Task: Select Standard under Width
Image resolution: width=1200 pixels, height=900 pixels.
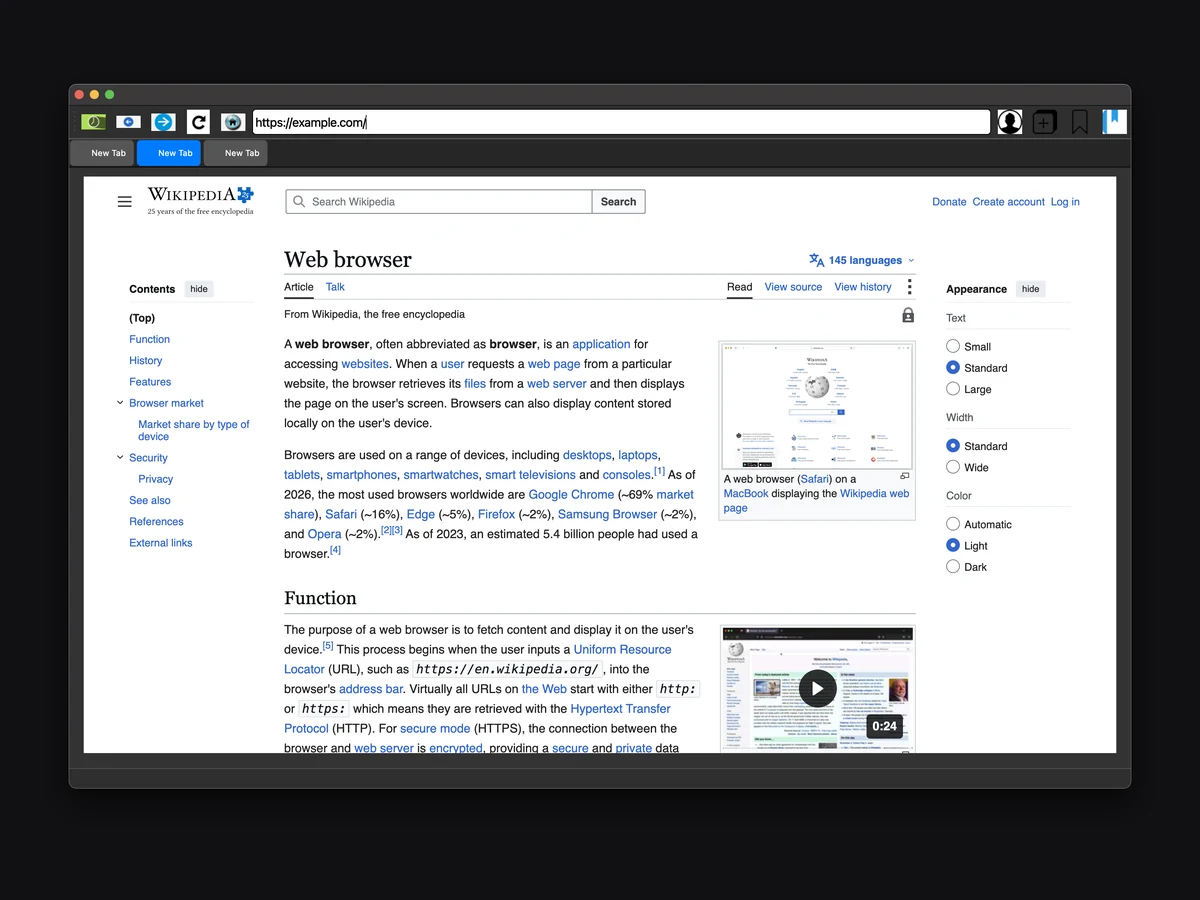Action: coord(953,446)
